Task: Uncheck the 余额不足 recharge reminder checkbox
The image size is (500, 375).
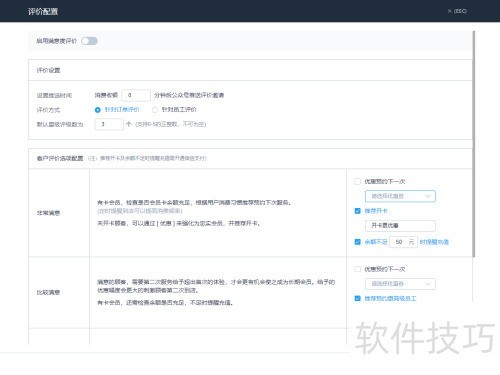Action: click(358, 242)
